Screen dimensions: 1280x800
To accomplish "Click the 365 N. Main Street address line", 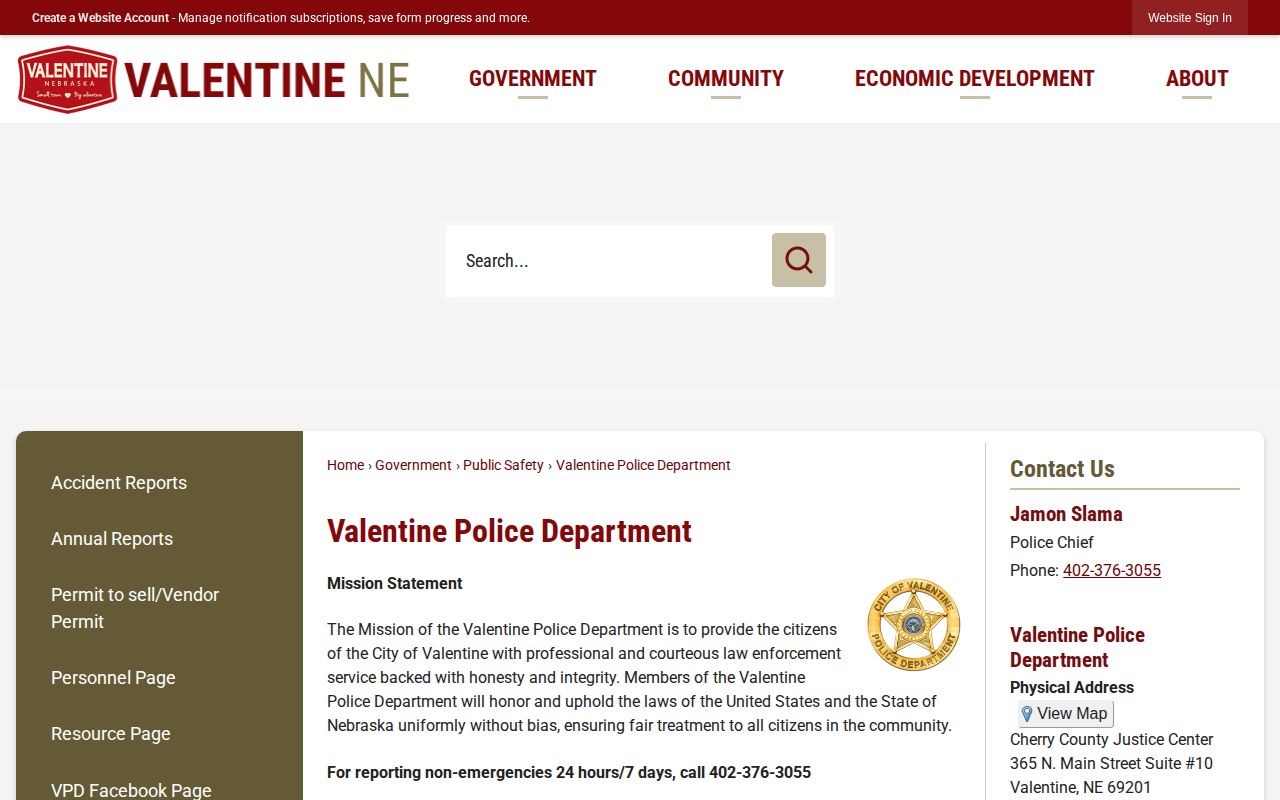I will [1111, 763].
